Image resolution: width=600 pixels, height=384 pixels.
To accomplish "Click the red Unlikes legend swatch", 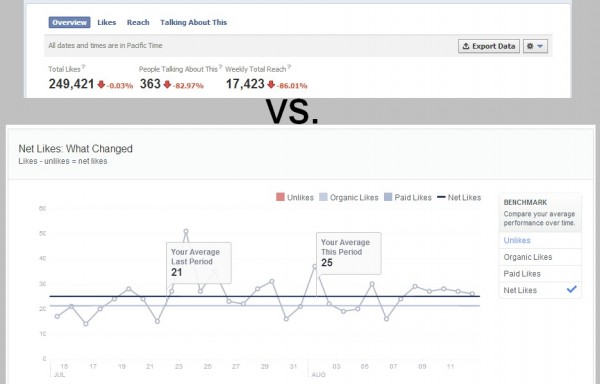I will click(280, 197).
